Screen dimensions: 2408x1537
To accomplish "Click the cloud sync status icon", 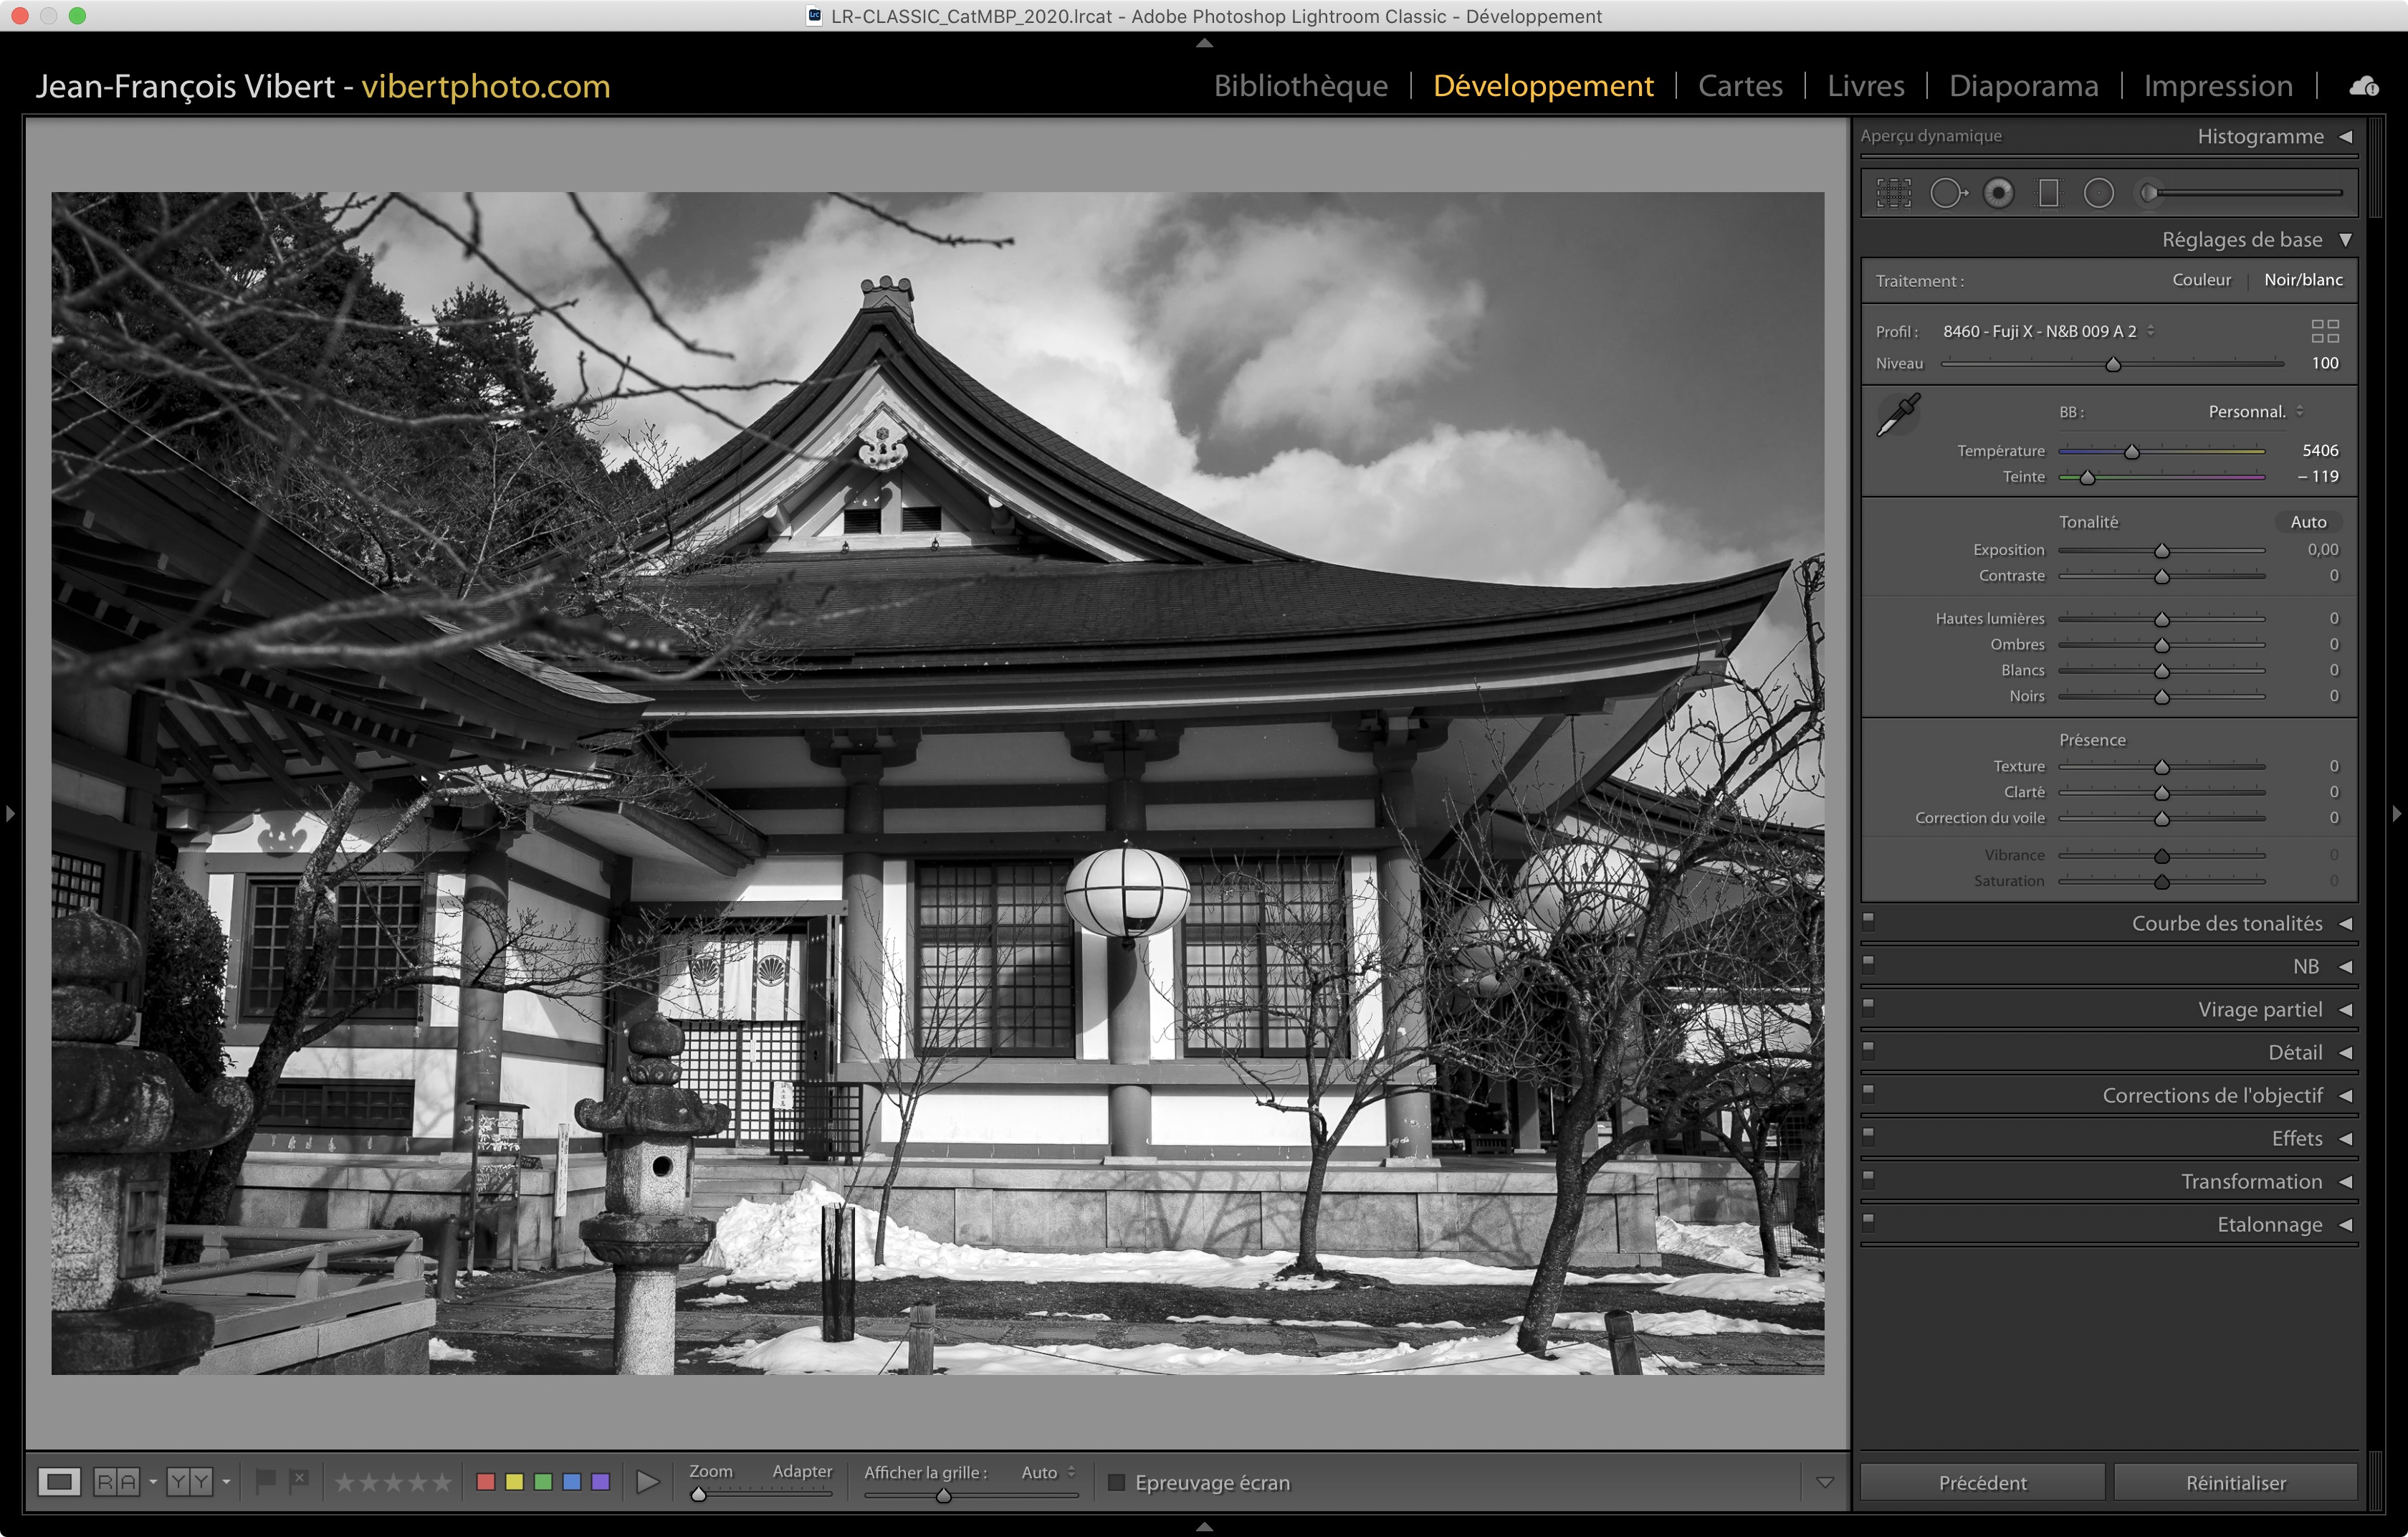I will 2364,86.
